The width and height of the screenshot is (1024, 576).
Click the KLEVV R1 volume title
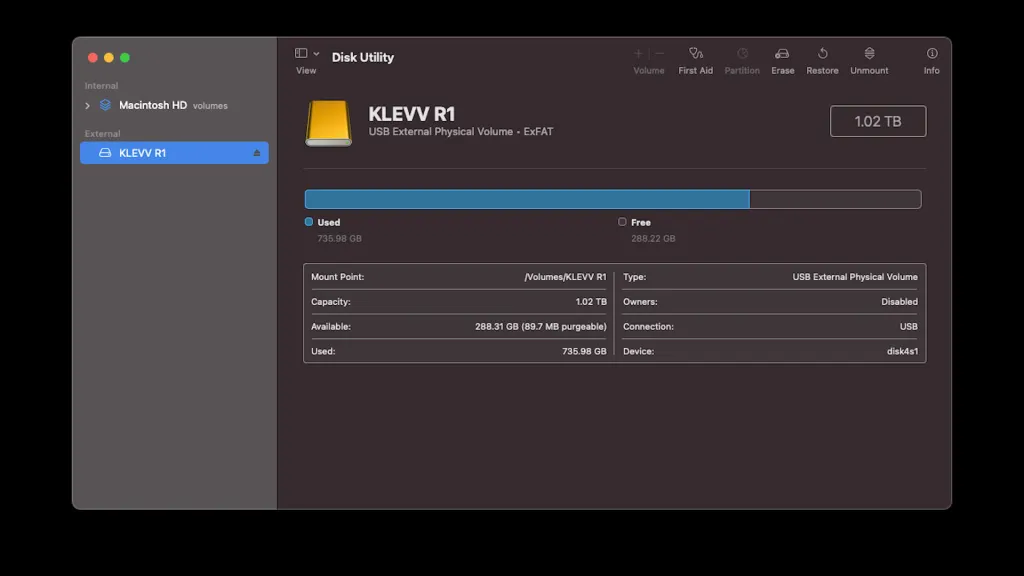click(411, 114)
